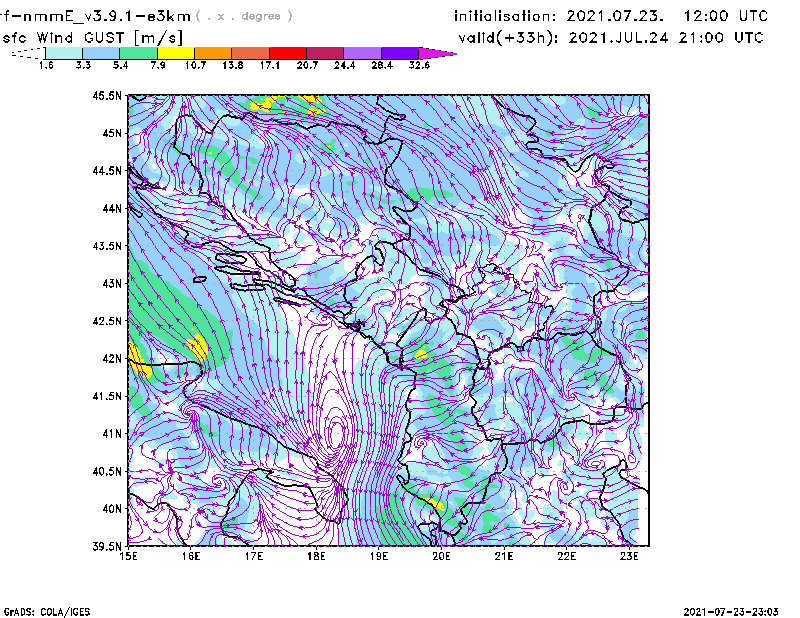Click the '12:00 UTC' initialisation time
Image resolution: width=800 pixels, height=618 pixels.
[x=726, y=16]
